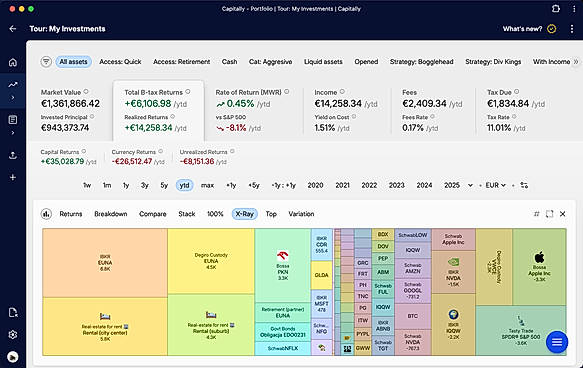Click info icon next to Tax Due
Image resolution: width=583 pixels, height=368 pixels.
coord(516,91)
